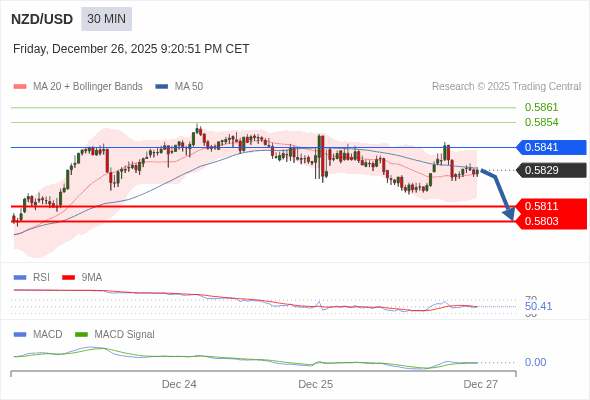
Task: Click the blue MACD legend swatch
Action: pyautogui.click(x=20, y=335)
